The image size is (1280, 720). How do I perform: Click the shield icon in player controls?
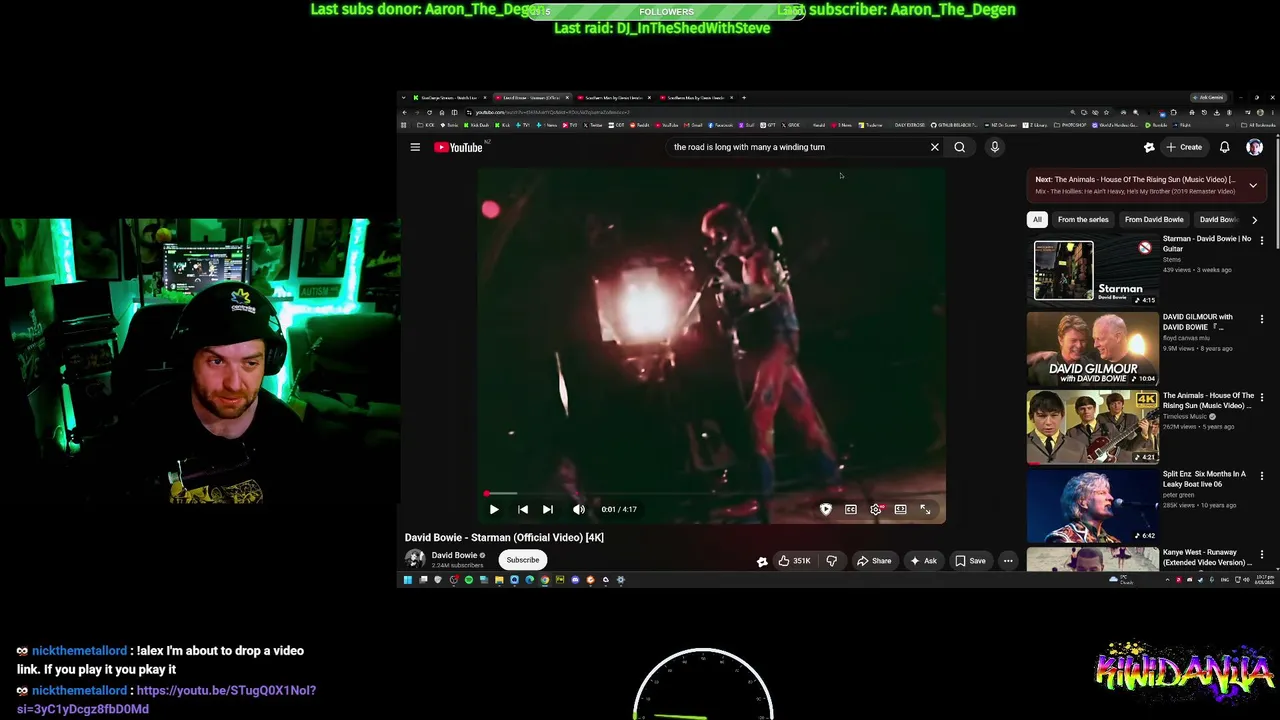coord(826,509)
